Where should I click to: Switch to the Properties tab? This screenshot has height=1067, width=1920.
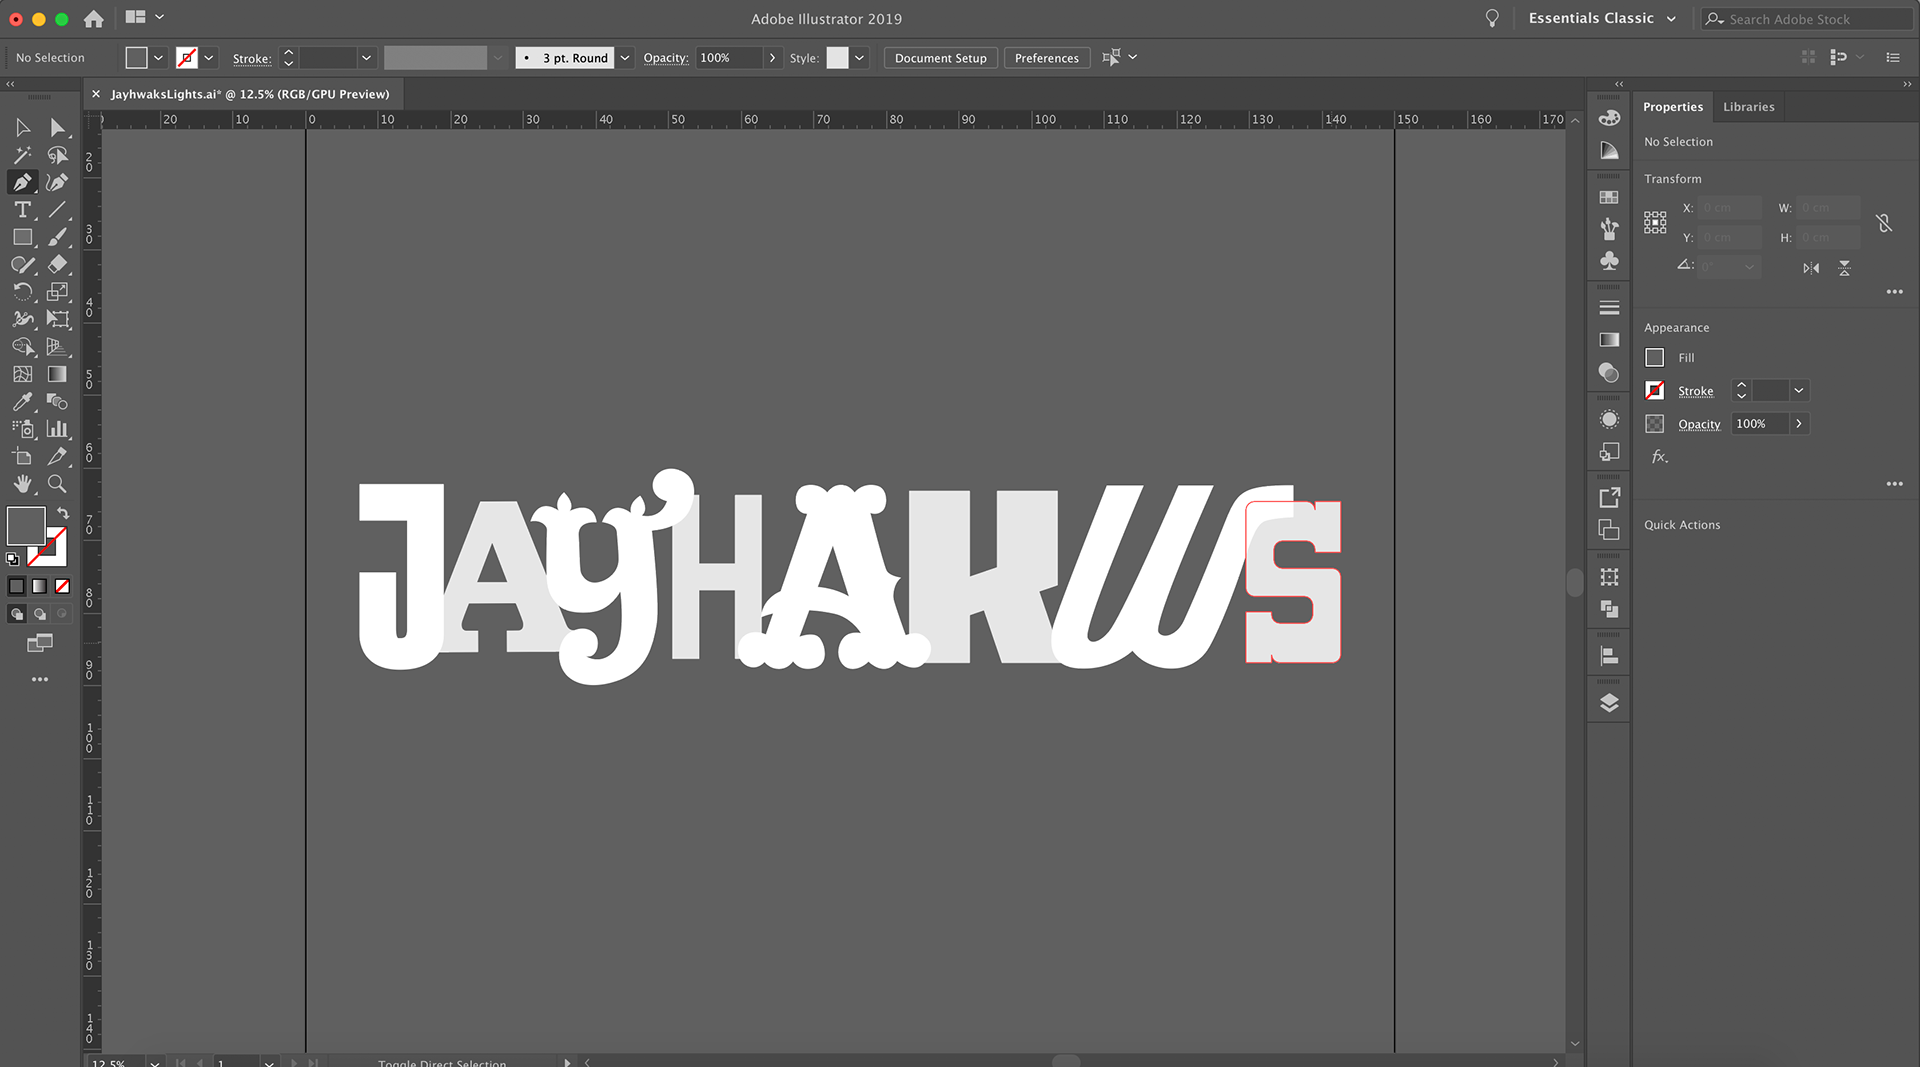point(1673,107)
